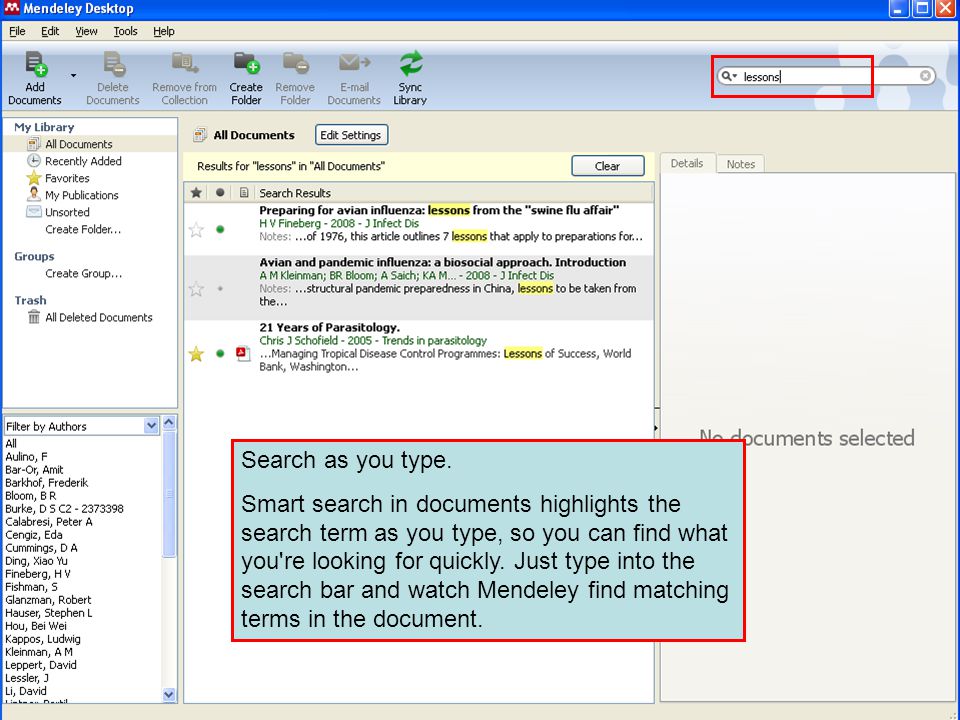The width and height of the screenshot is (960, 720).
Task: Open All Deleted Documents in Trash
Action: pos(99,317)
